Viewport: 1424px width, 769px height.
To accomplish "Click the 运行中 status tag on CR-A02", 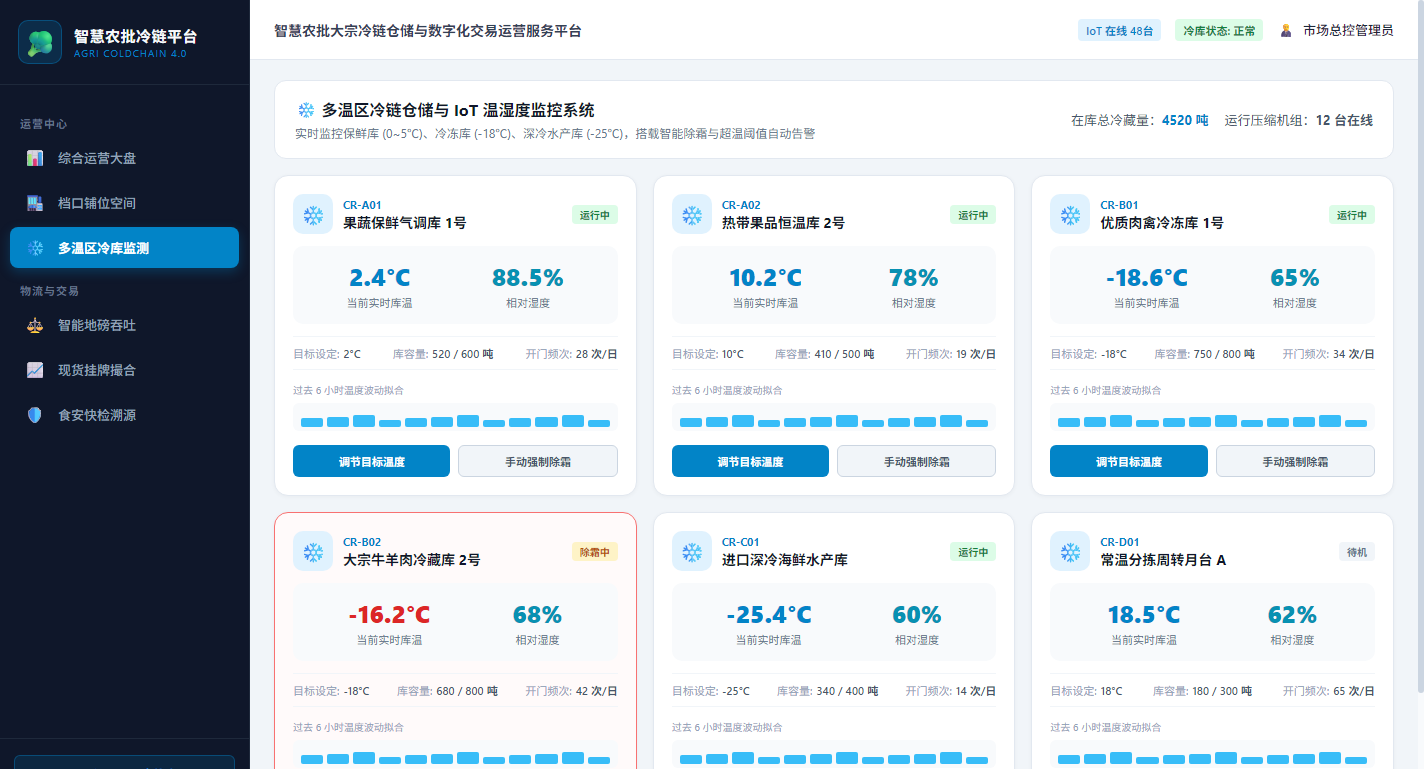I will [x=973, y=215].
